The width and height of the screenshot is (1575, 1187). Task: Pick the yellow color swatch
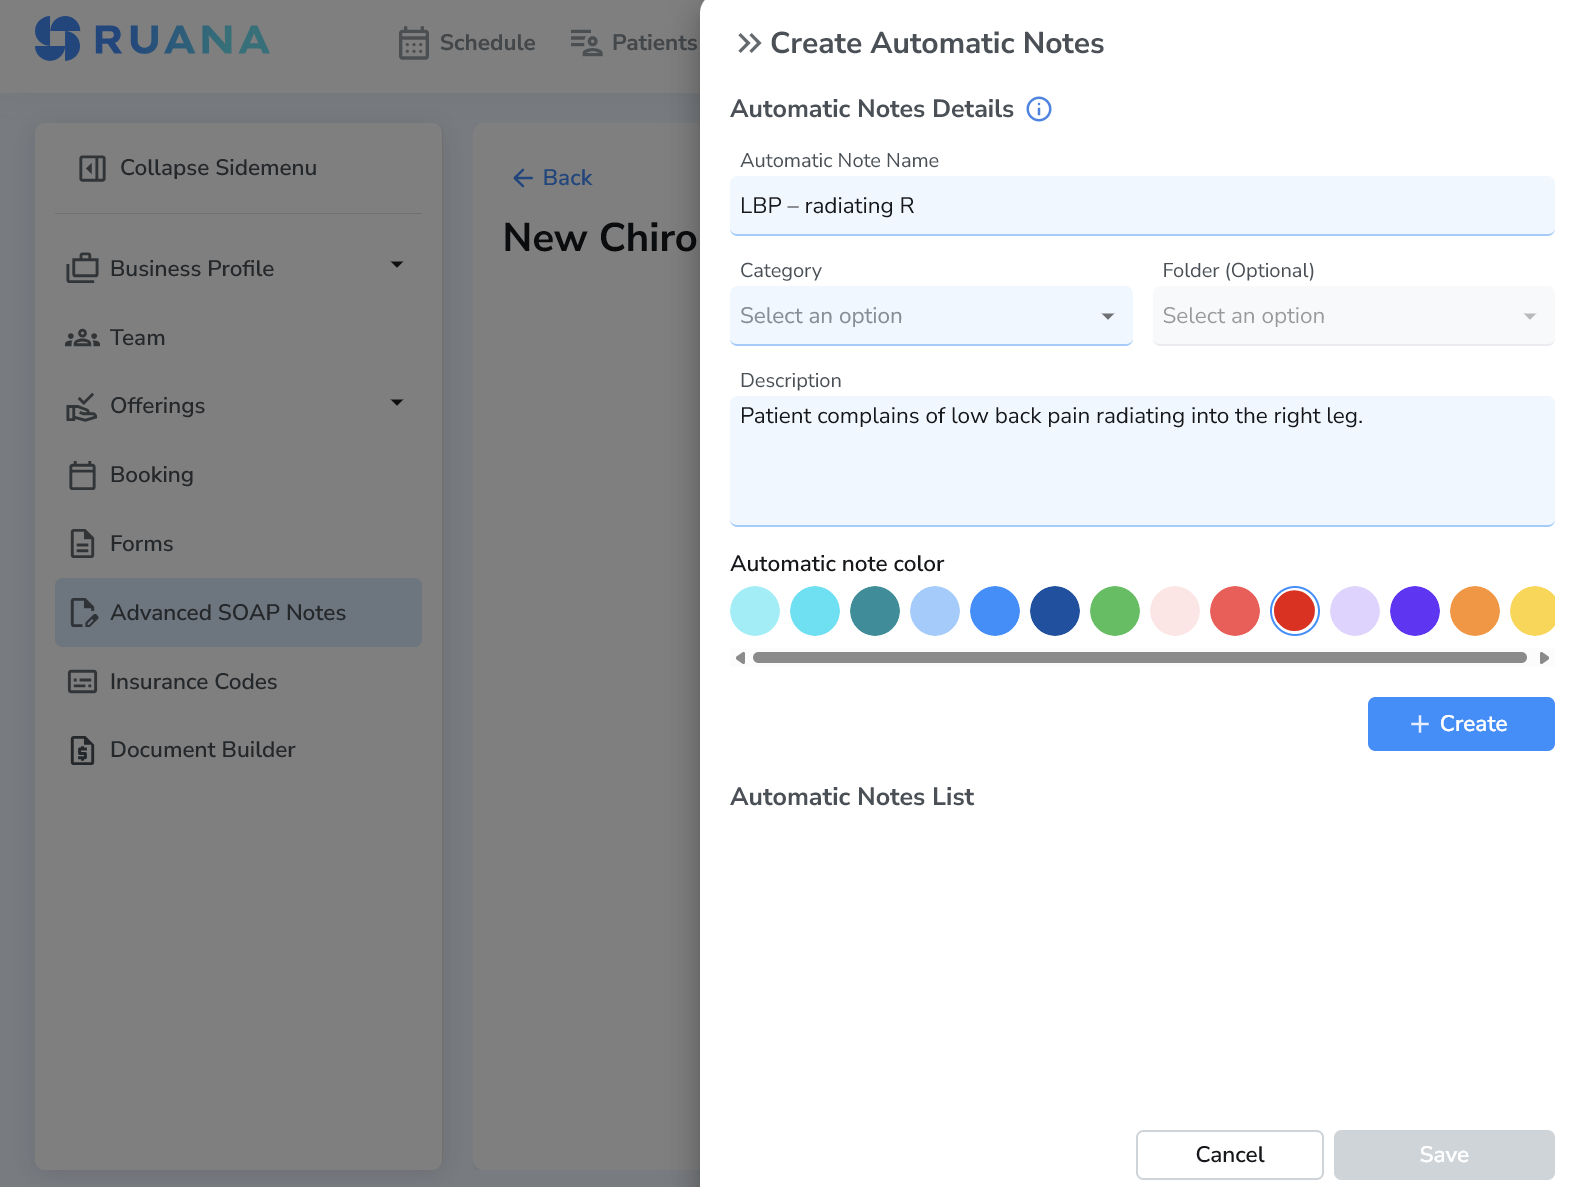pyautogui.click(x=1533, y=611)
